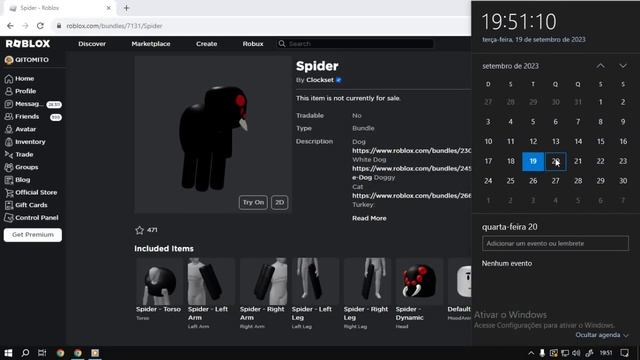Open the Friends page from sidebar

pyautogui.click(x=33, y=117)
